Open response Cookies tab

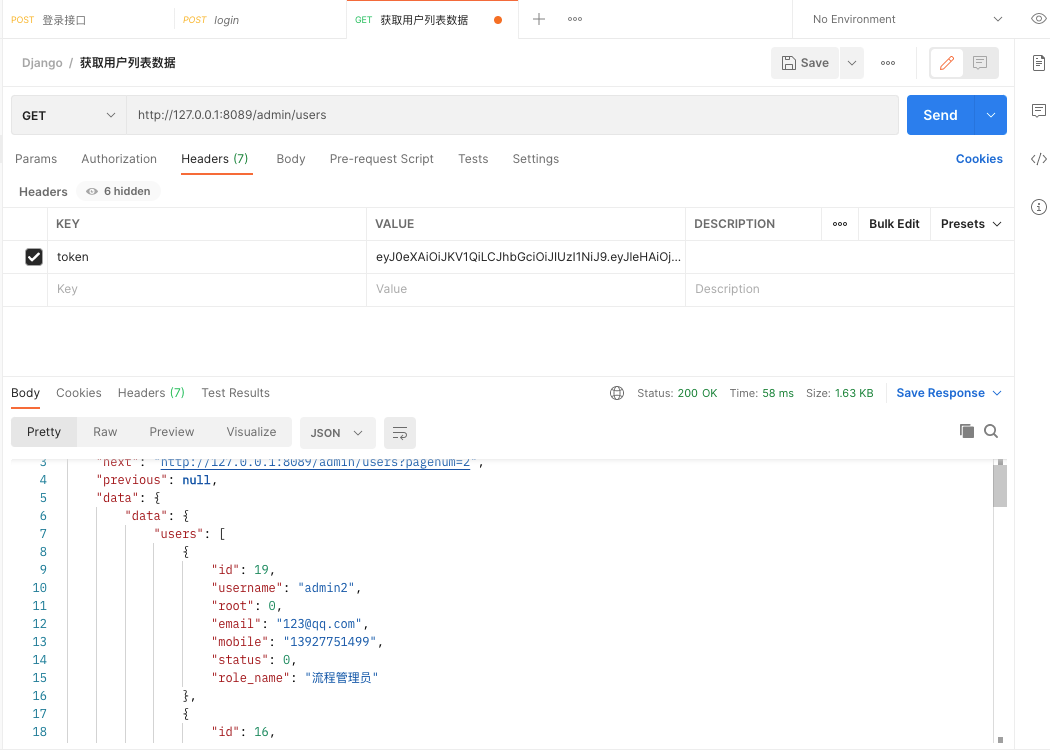(79, 393)
